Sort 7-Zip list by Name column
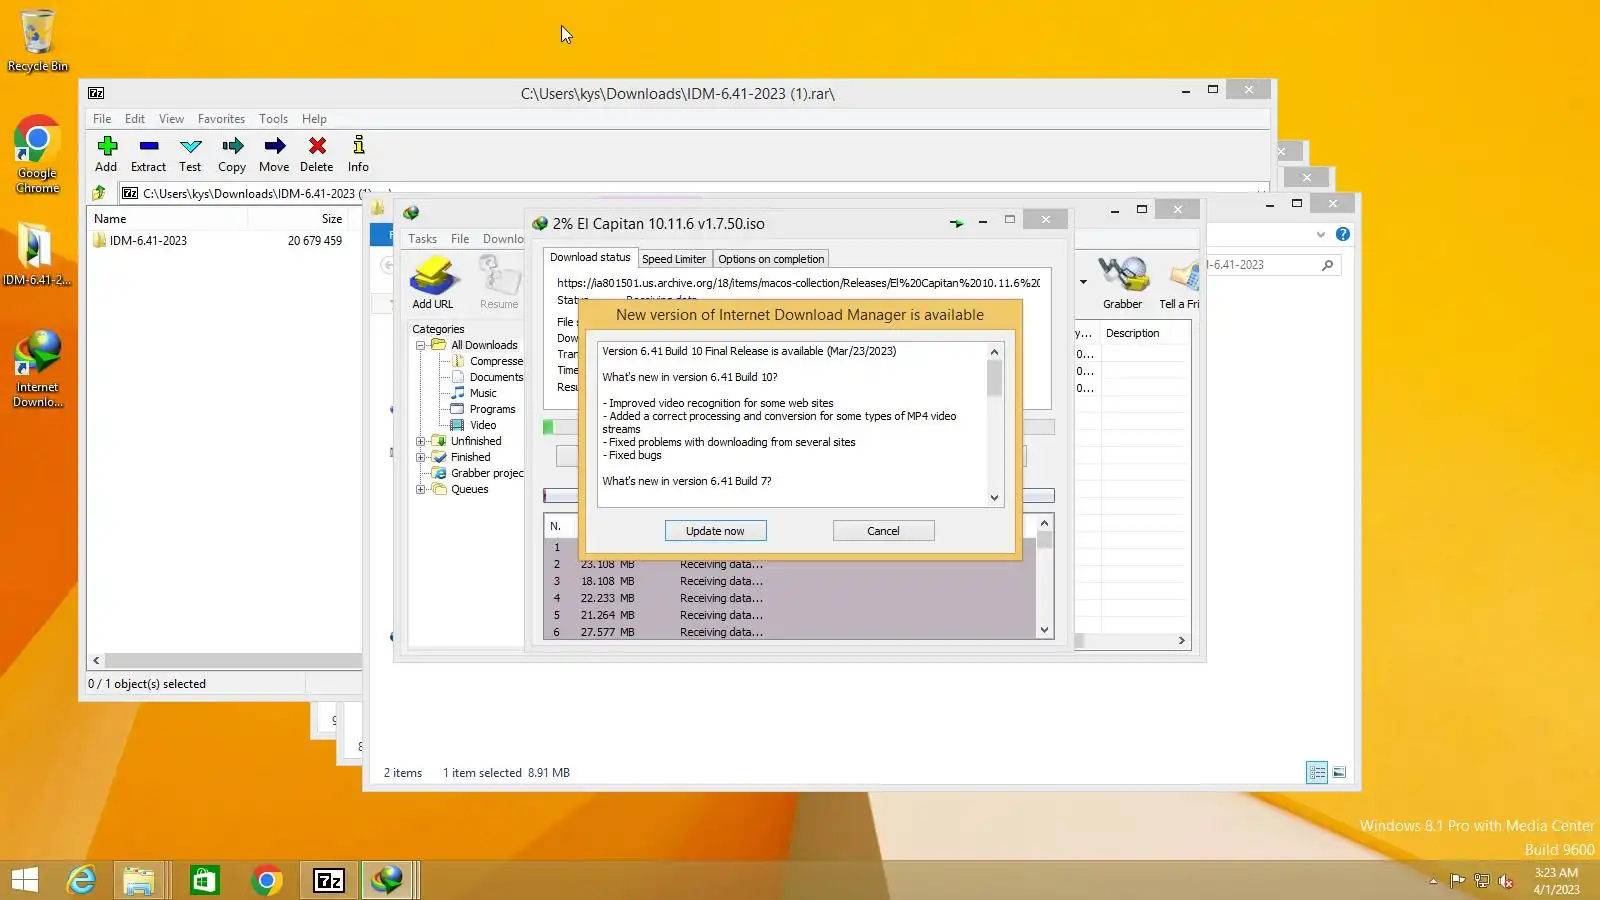 tap(167, 219)
